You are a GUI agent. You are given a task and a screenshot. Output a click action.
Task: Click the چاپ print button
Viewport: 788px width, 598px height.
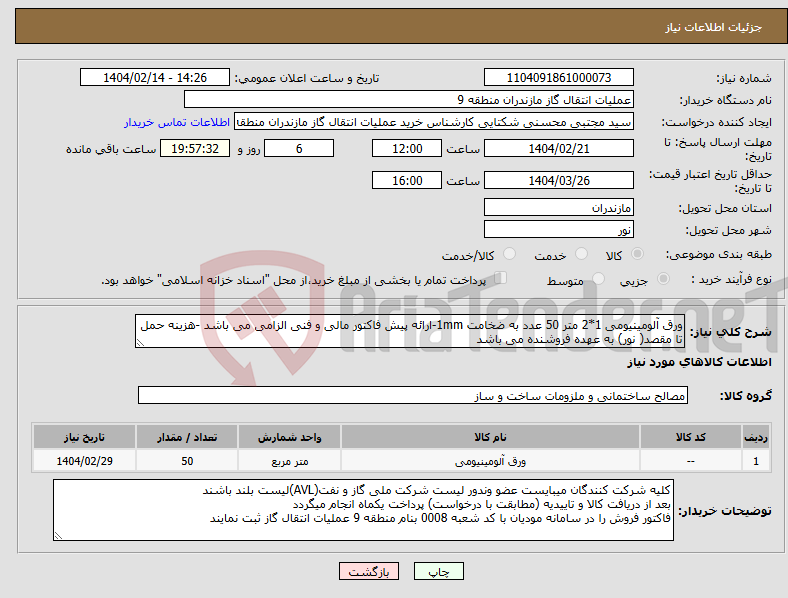[439, 571]
